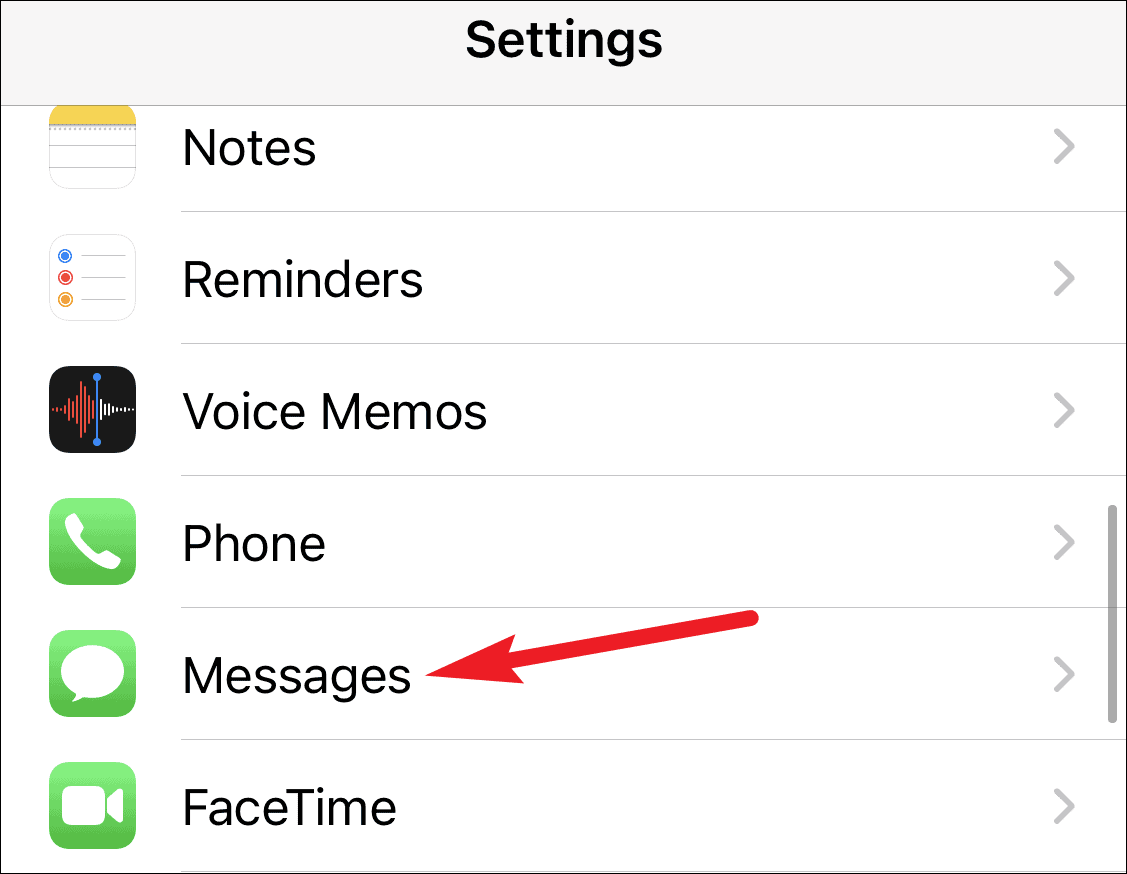Select the FaceTime text label
Viewport: 1127px width, 874px height.
[x=290, y=807]
